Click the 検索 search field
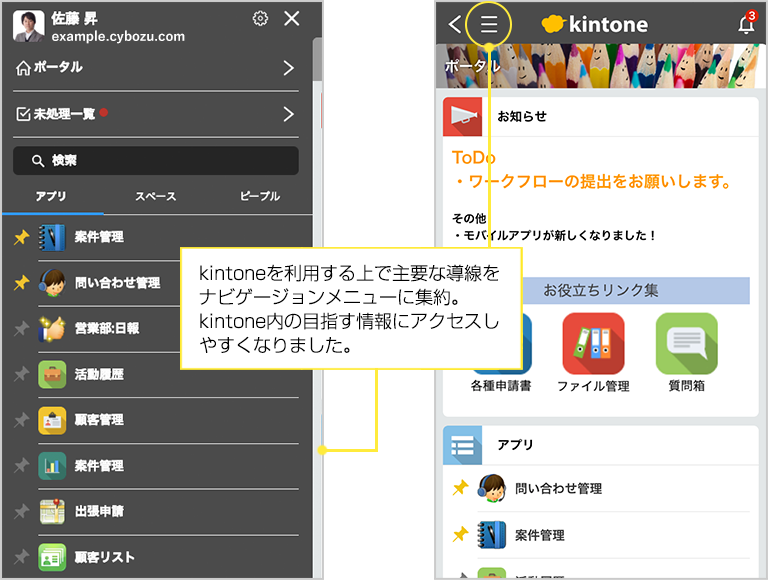 pos(156,160)
